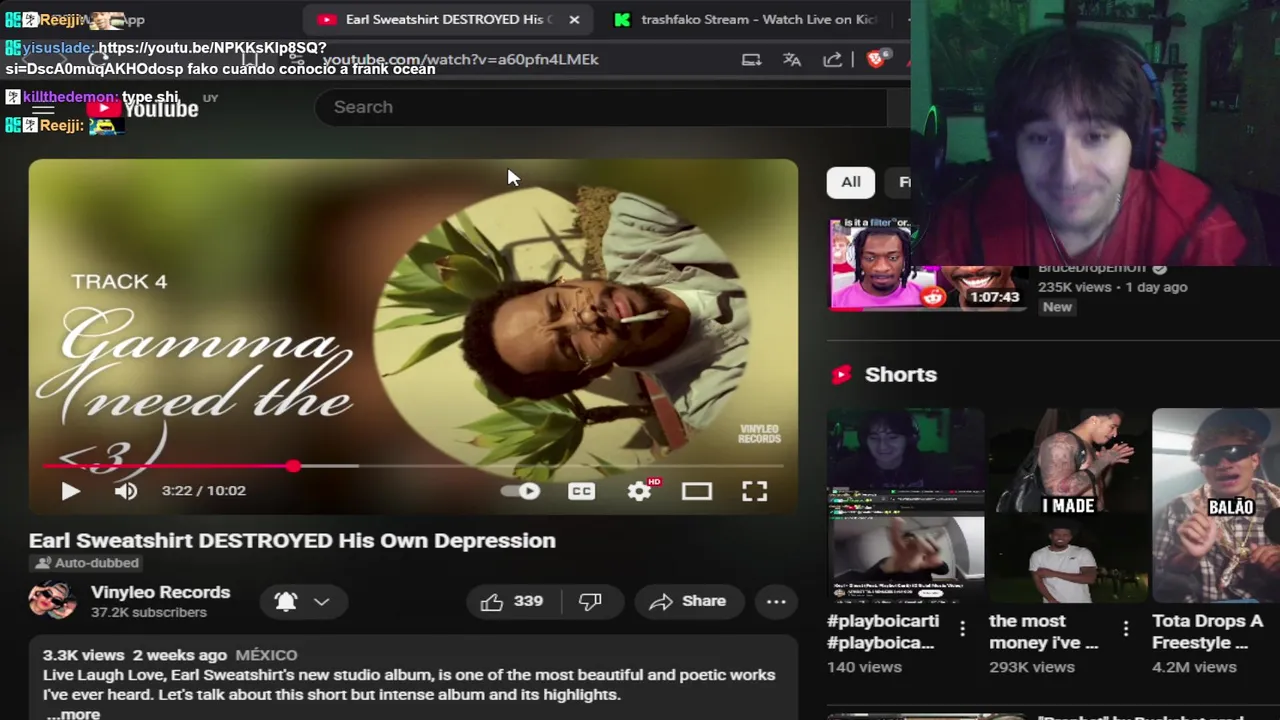
Task: Click the '293K views' short text
Action: [1032, 667]
